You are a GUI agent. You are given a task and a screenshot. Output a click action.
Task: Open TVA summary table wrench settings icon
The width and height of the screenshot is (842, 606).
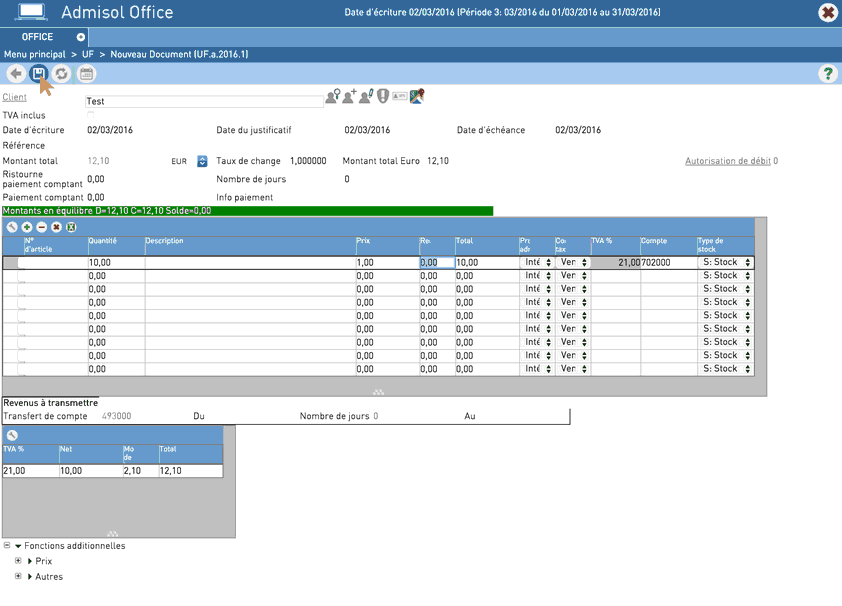pos(12,435)
